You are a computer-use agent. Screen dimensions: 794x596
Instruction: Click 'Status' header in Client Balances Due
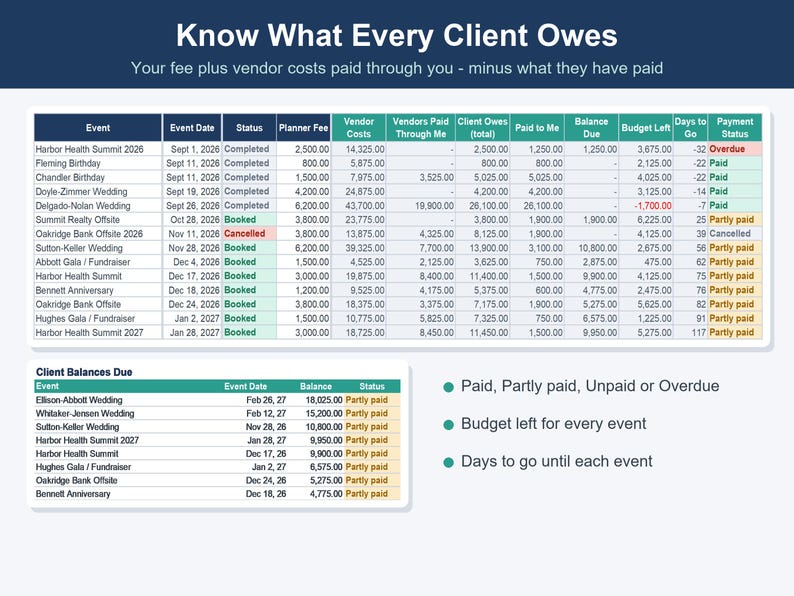click(x=372, y=386)
